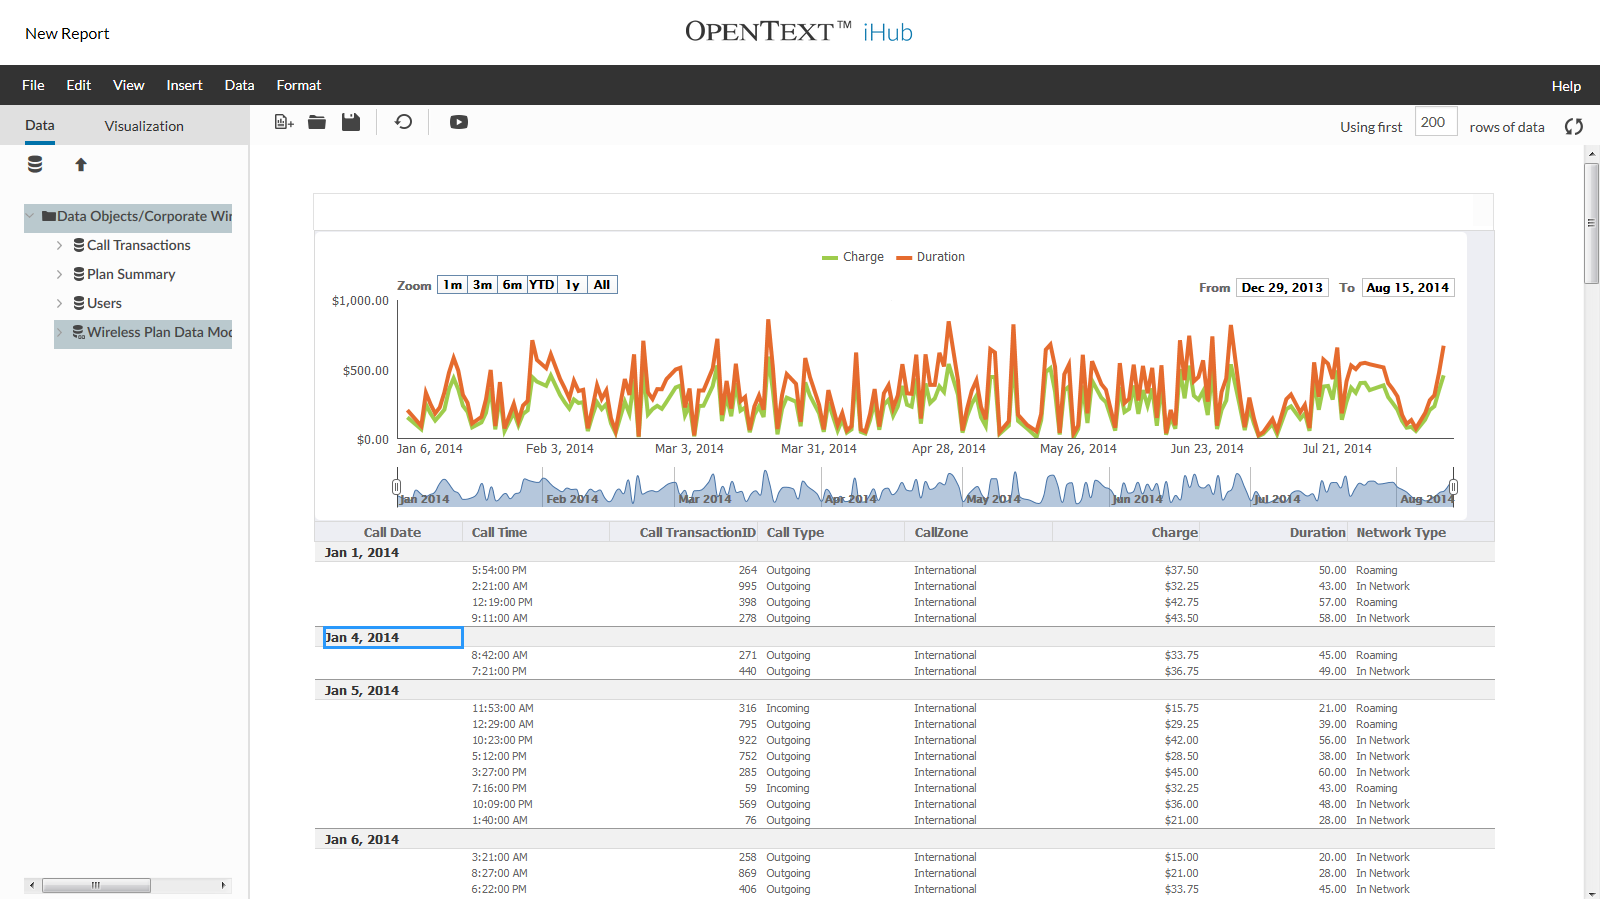Open an existing report via folder icon

pos(317,122)
